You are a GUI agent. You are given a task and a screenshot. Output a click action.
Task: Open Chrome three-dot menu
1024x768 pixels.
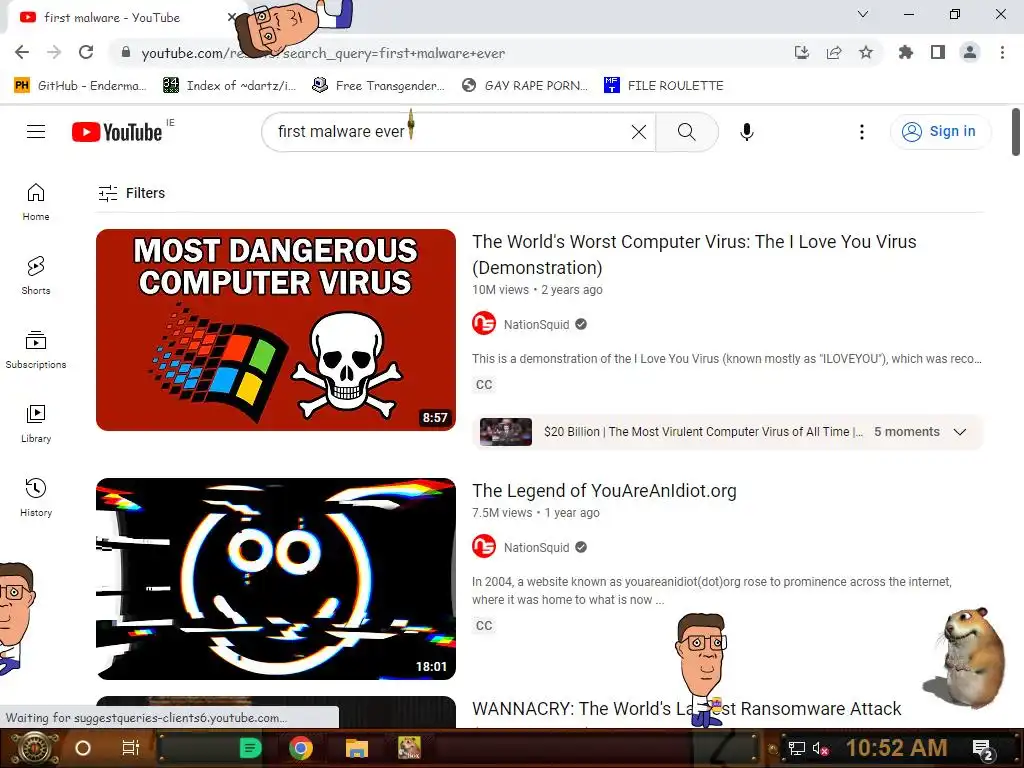(x=1002, y=52)
